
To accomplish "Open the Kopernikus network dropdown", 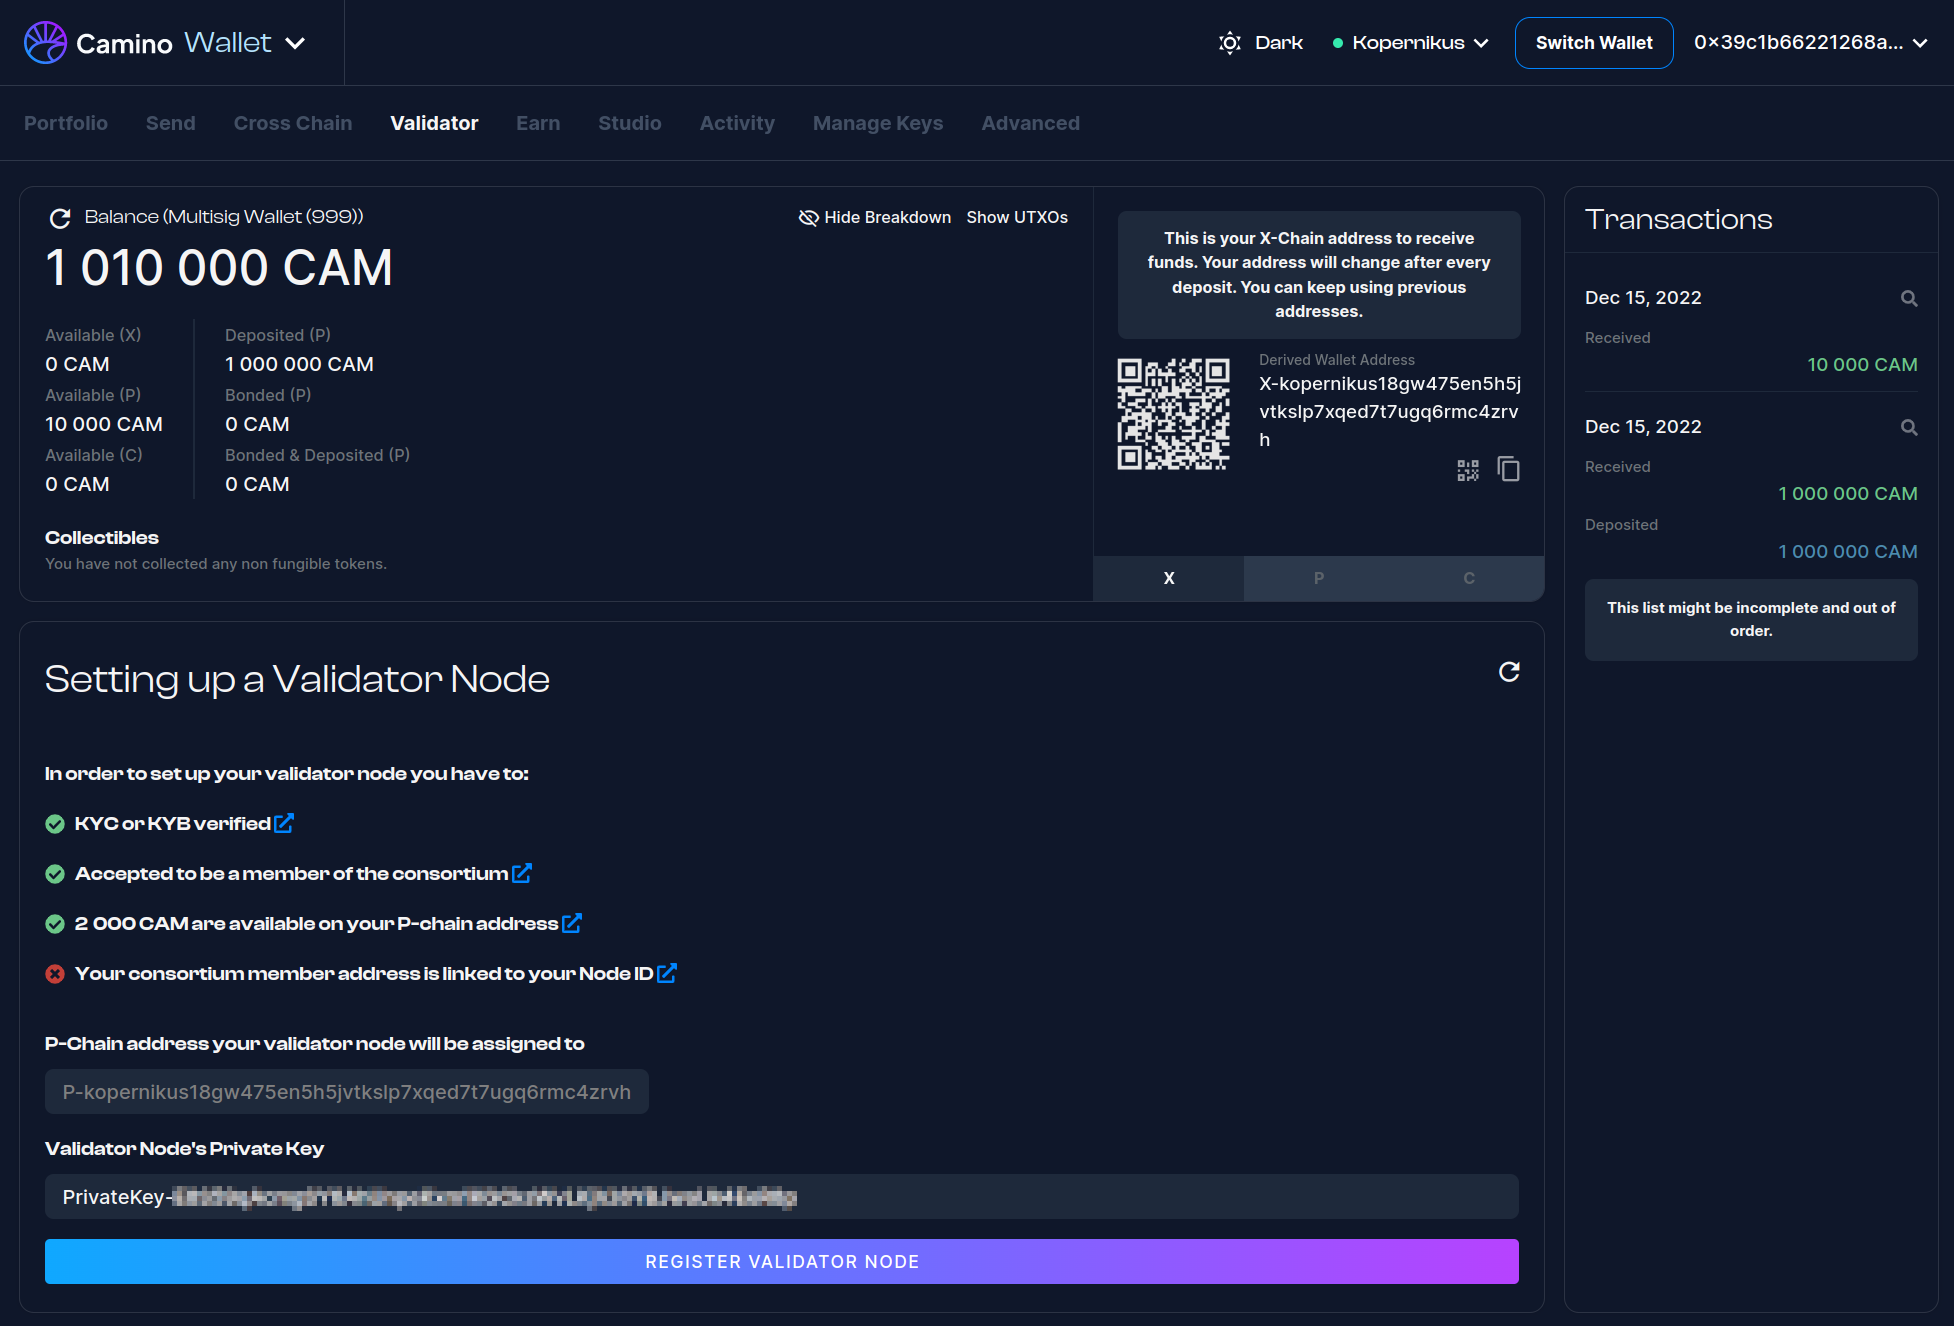I will [x=1411, y=43].
